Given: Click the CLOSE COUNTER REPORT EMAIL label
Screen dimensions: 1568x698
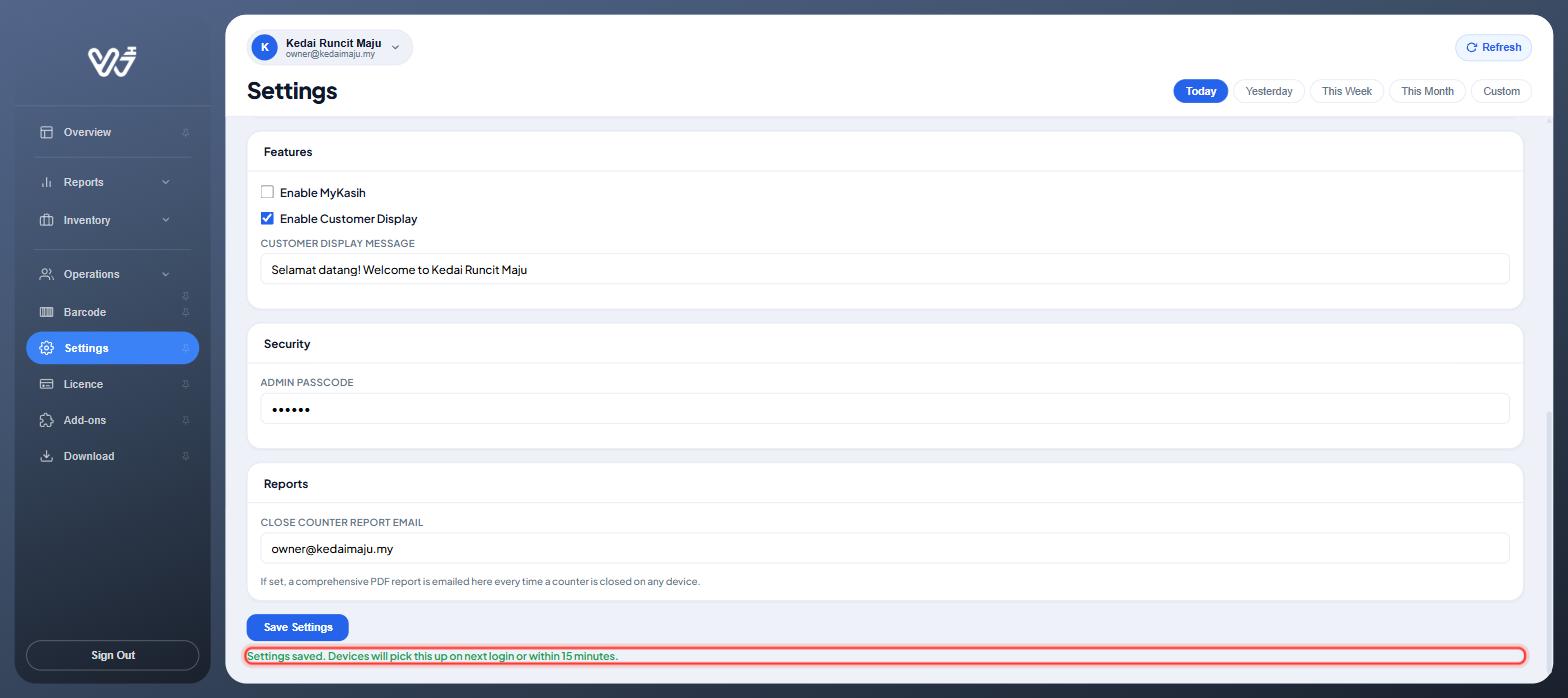Looking at the screenshot, I should coord(341,522).
